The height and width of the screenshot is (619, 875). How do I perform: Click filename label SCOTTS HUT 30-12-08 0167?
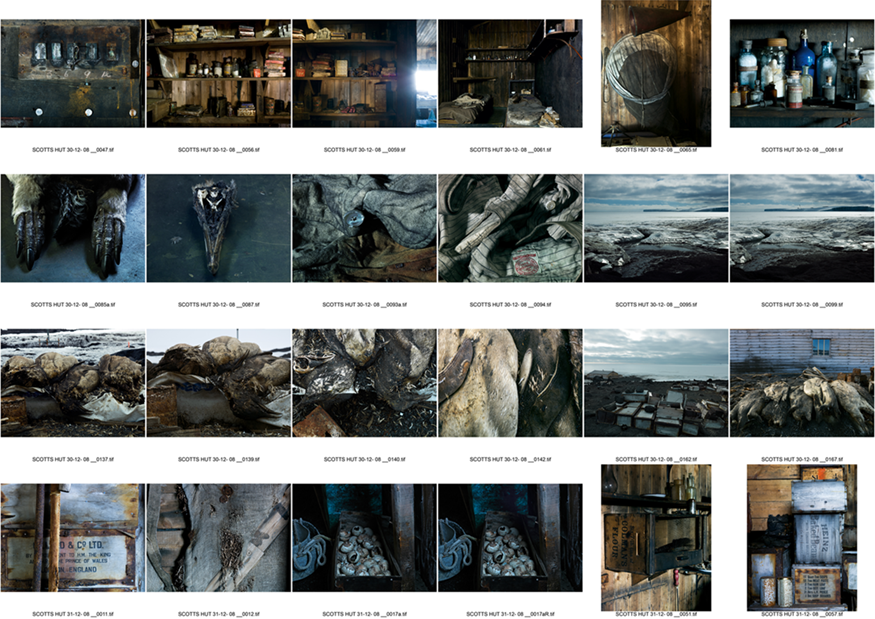click(x=802, y=459)
